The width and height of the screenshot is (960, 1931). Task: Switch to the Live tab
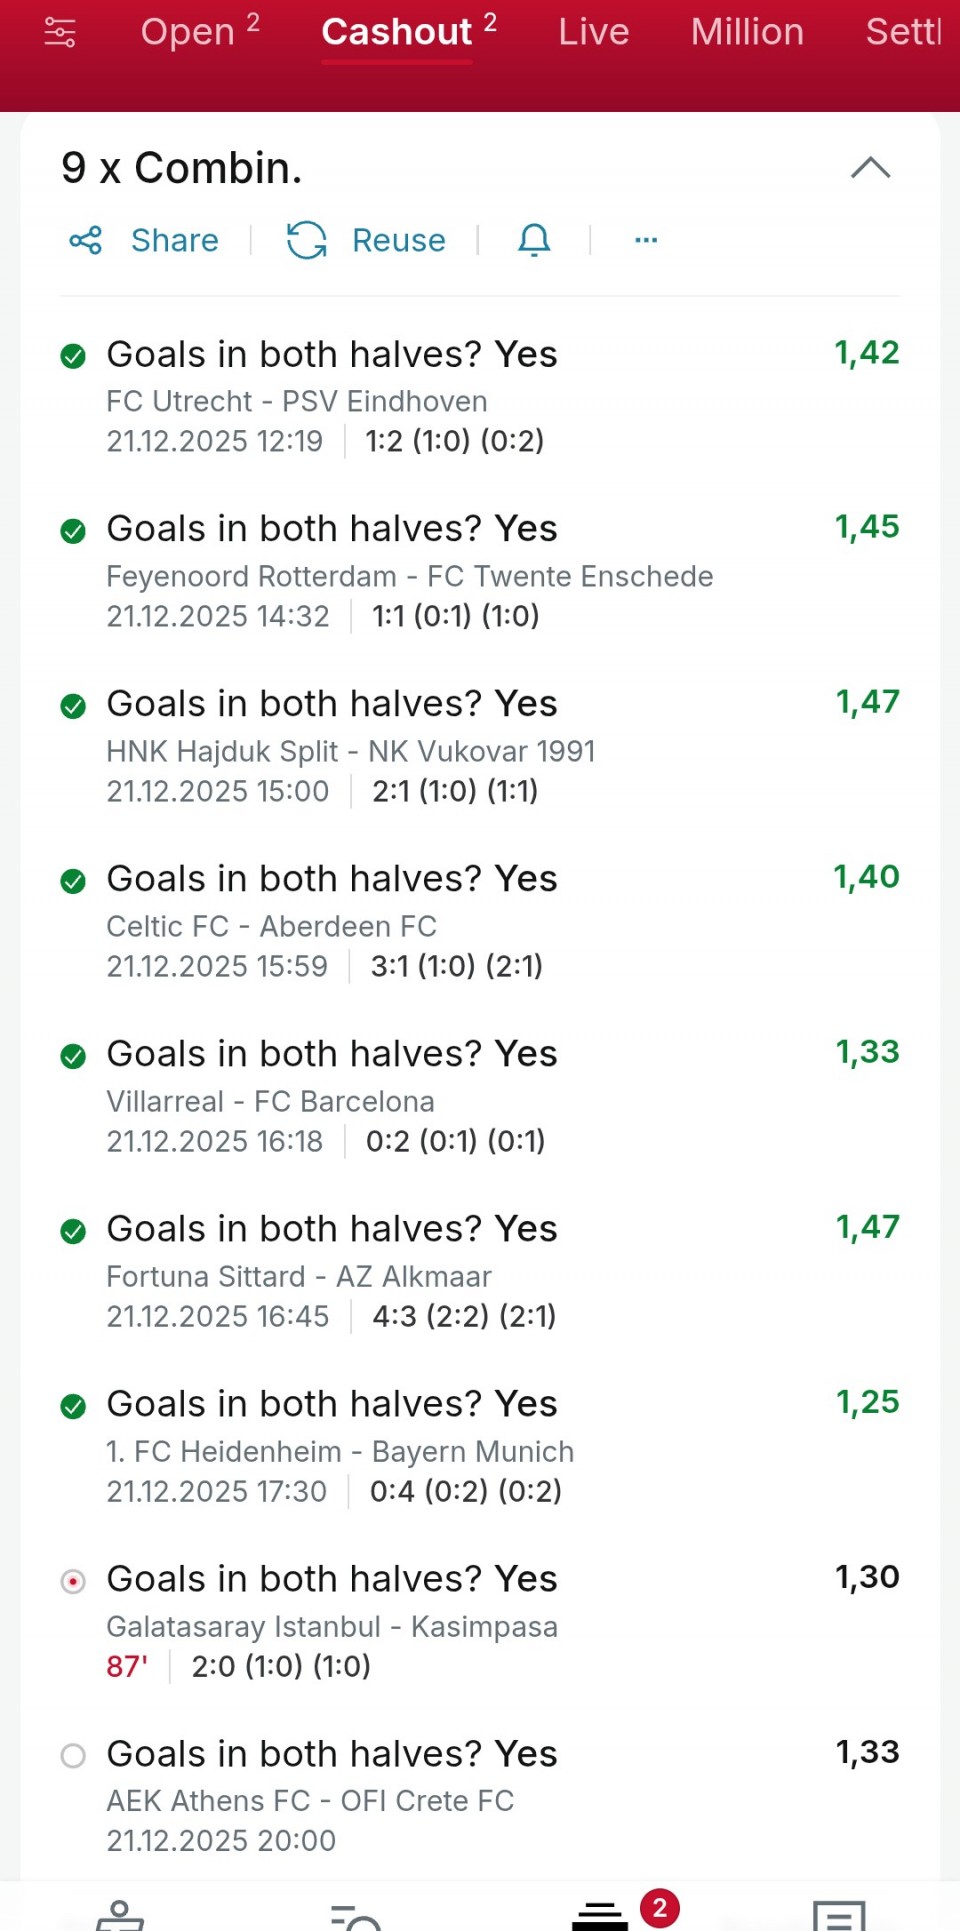pos(594,32)
